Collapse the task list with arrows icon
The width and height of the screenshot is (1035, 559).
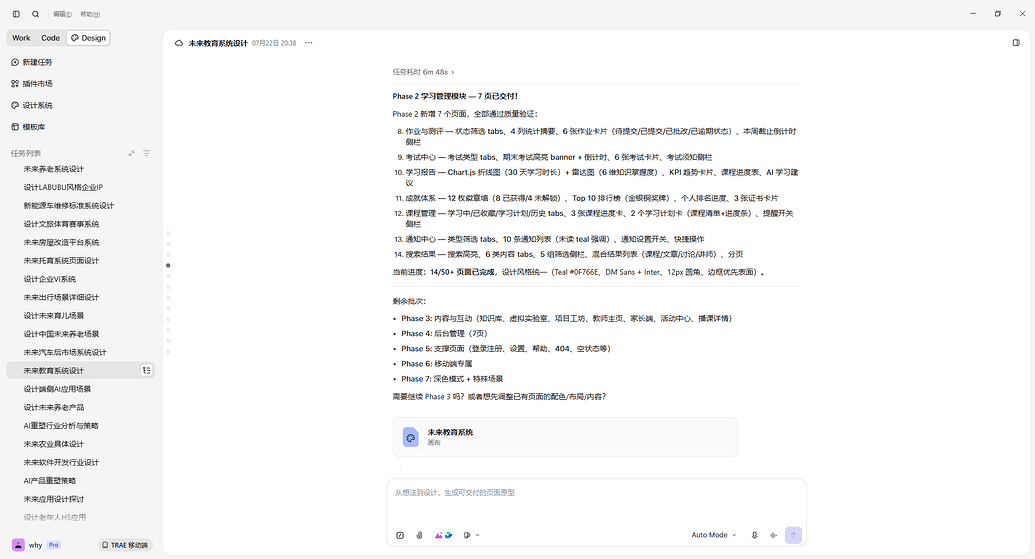pos(131,153)
